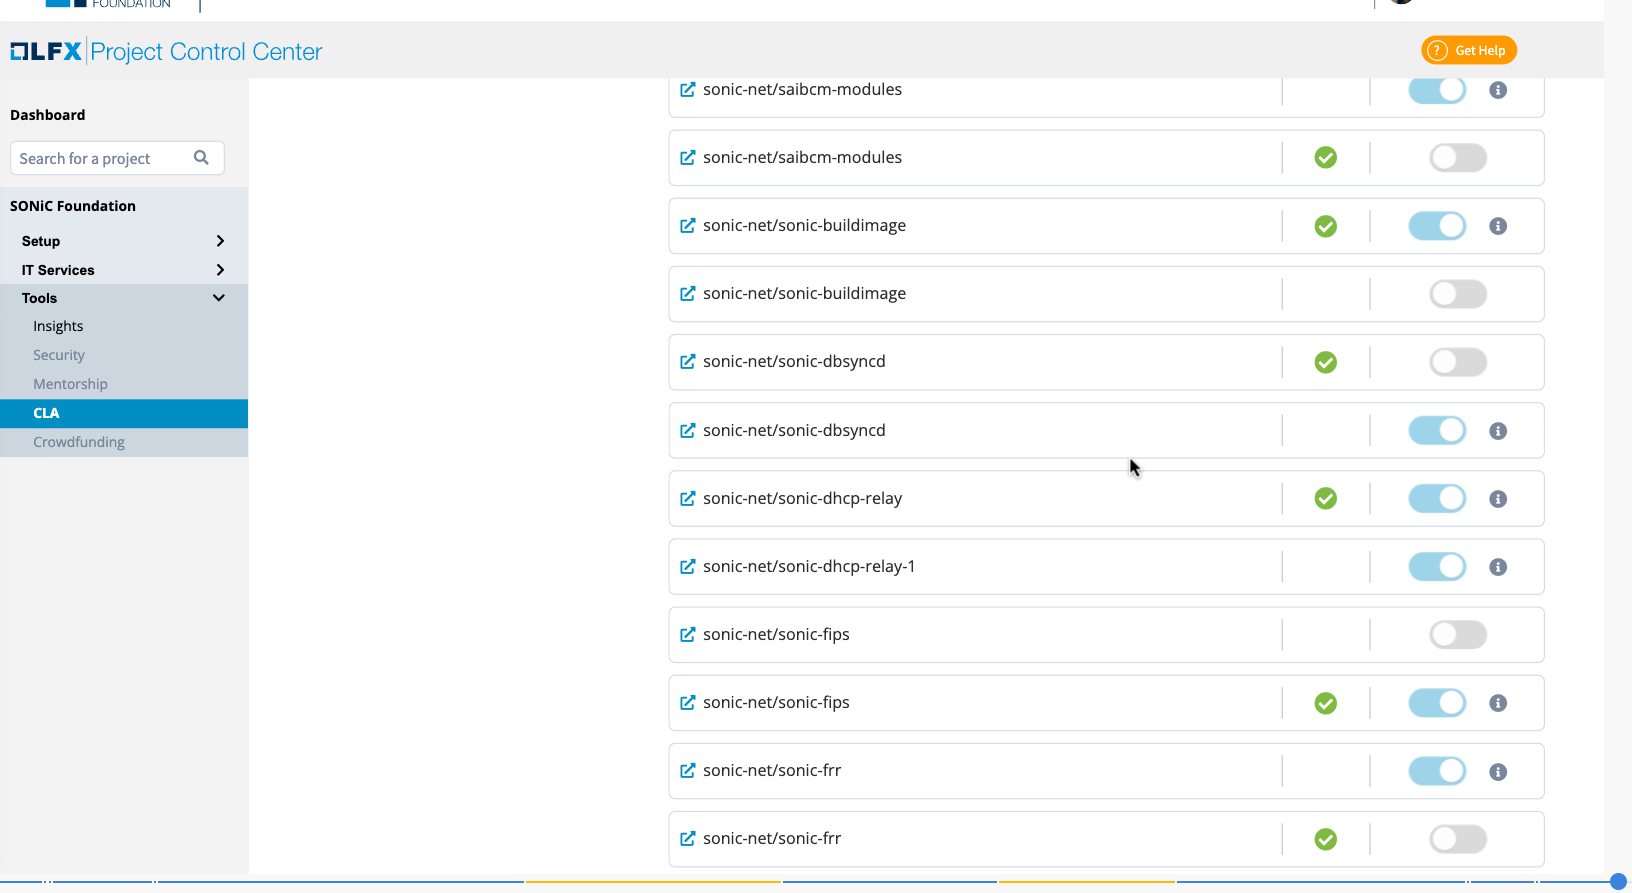Click the IT Services label

(58, 270)
